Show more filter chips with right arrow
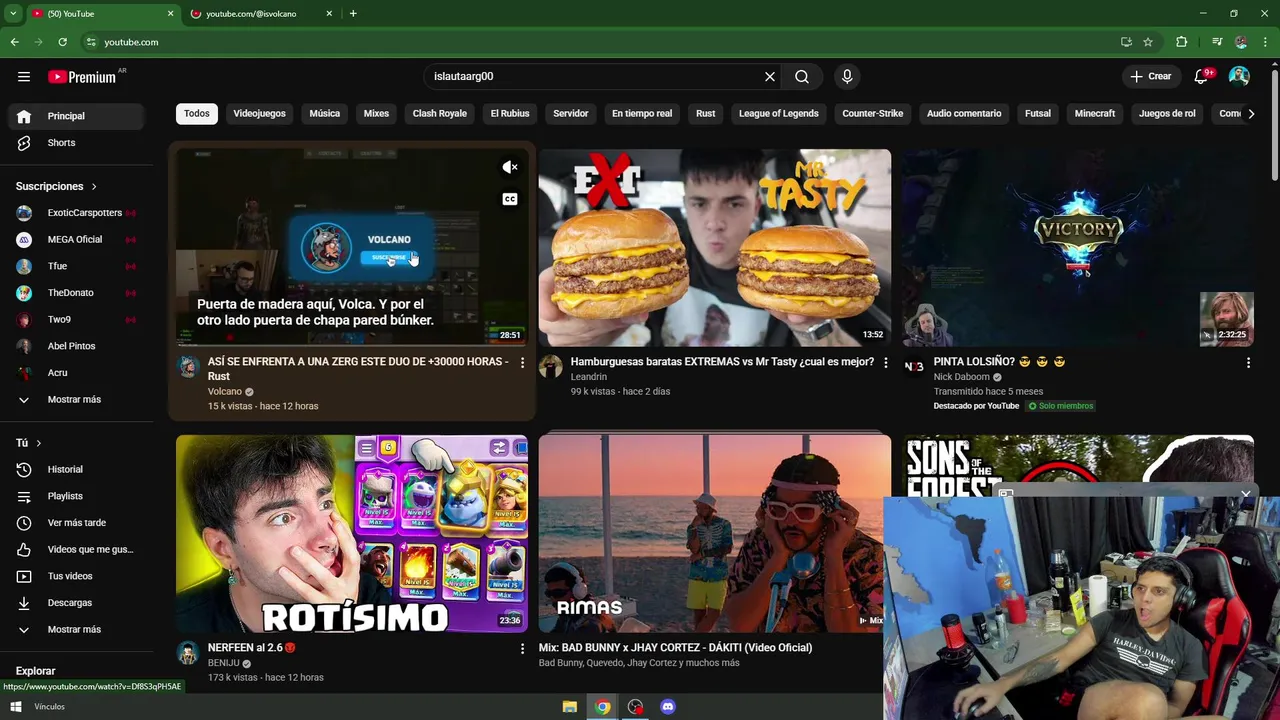 coord(1251,113)
